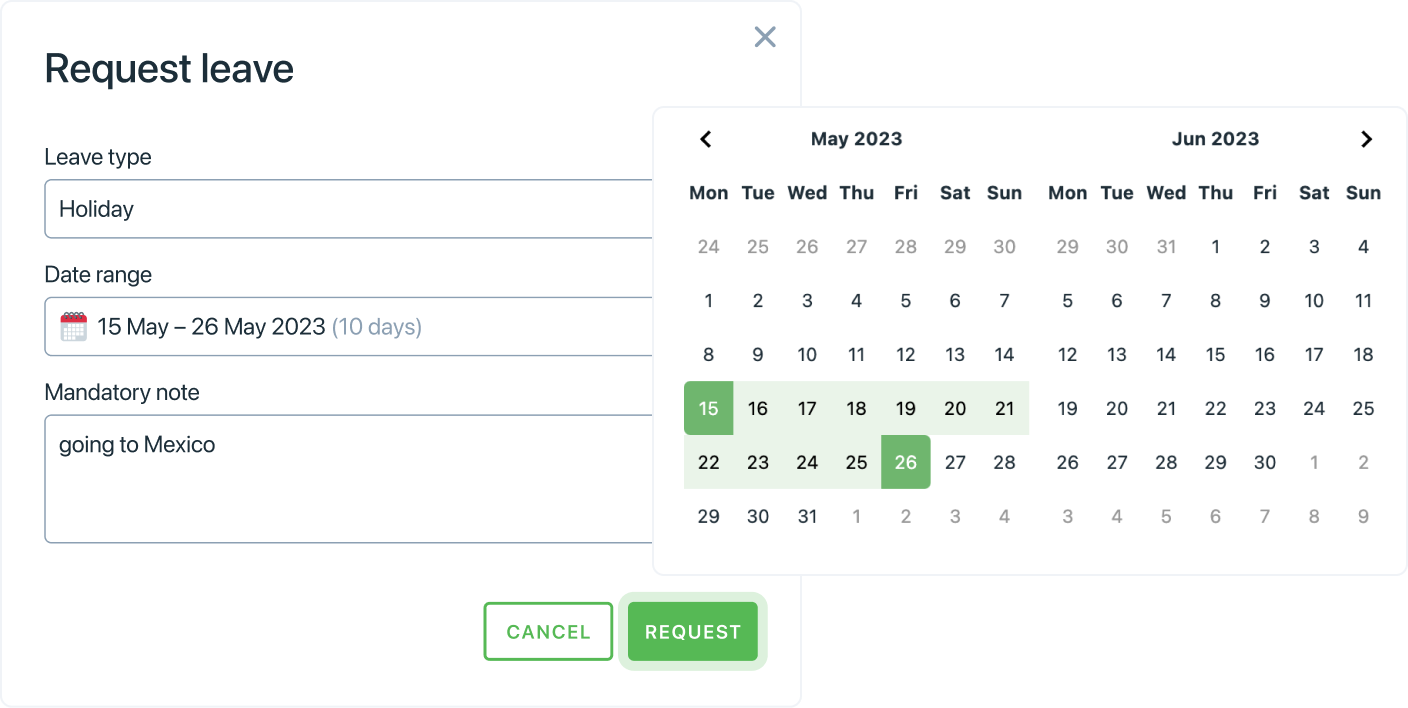Click the calendar icon in Date range
1408x708 pixels.
point(74,327)
